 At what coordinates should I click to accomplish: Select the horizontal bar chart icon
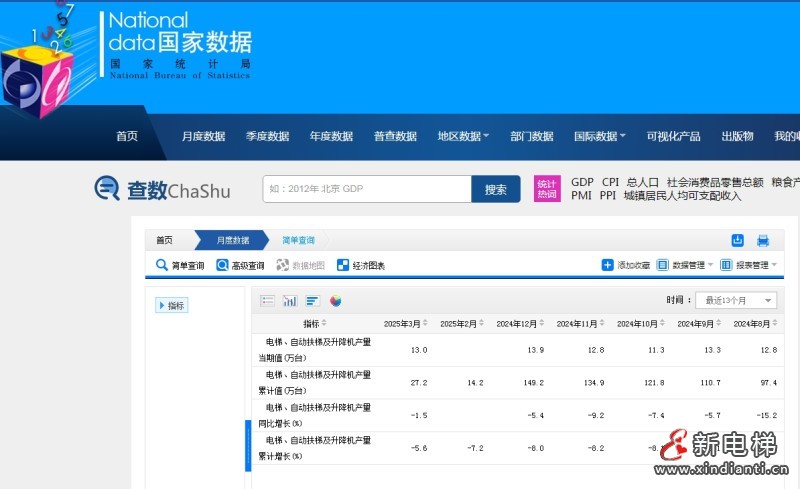tap(312, 300)
